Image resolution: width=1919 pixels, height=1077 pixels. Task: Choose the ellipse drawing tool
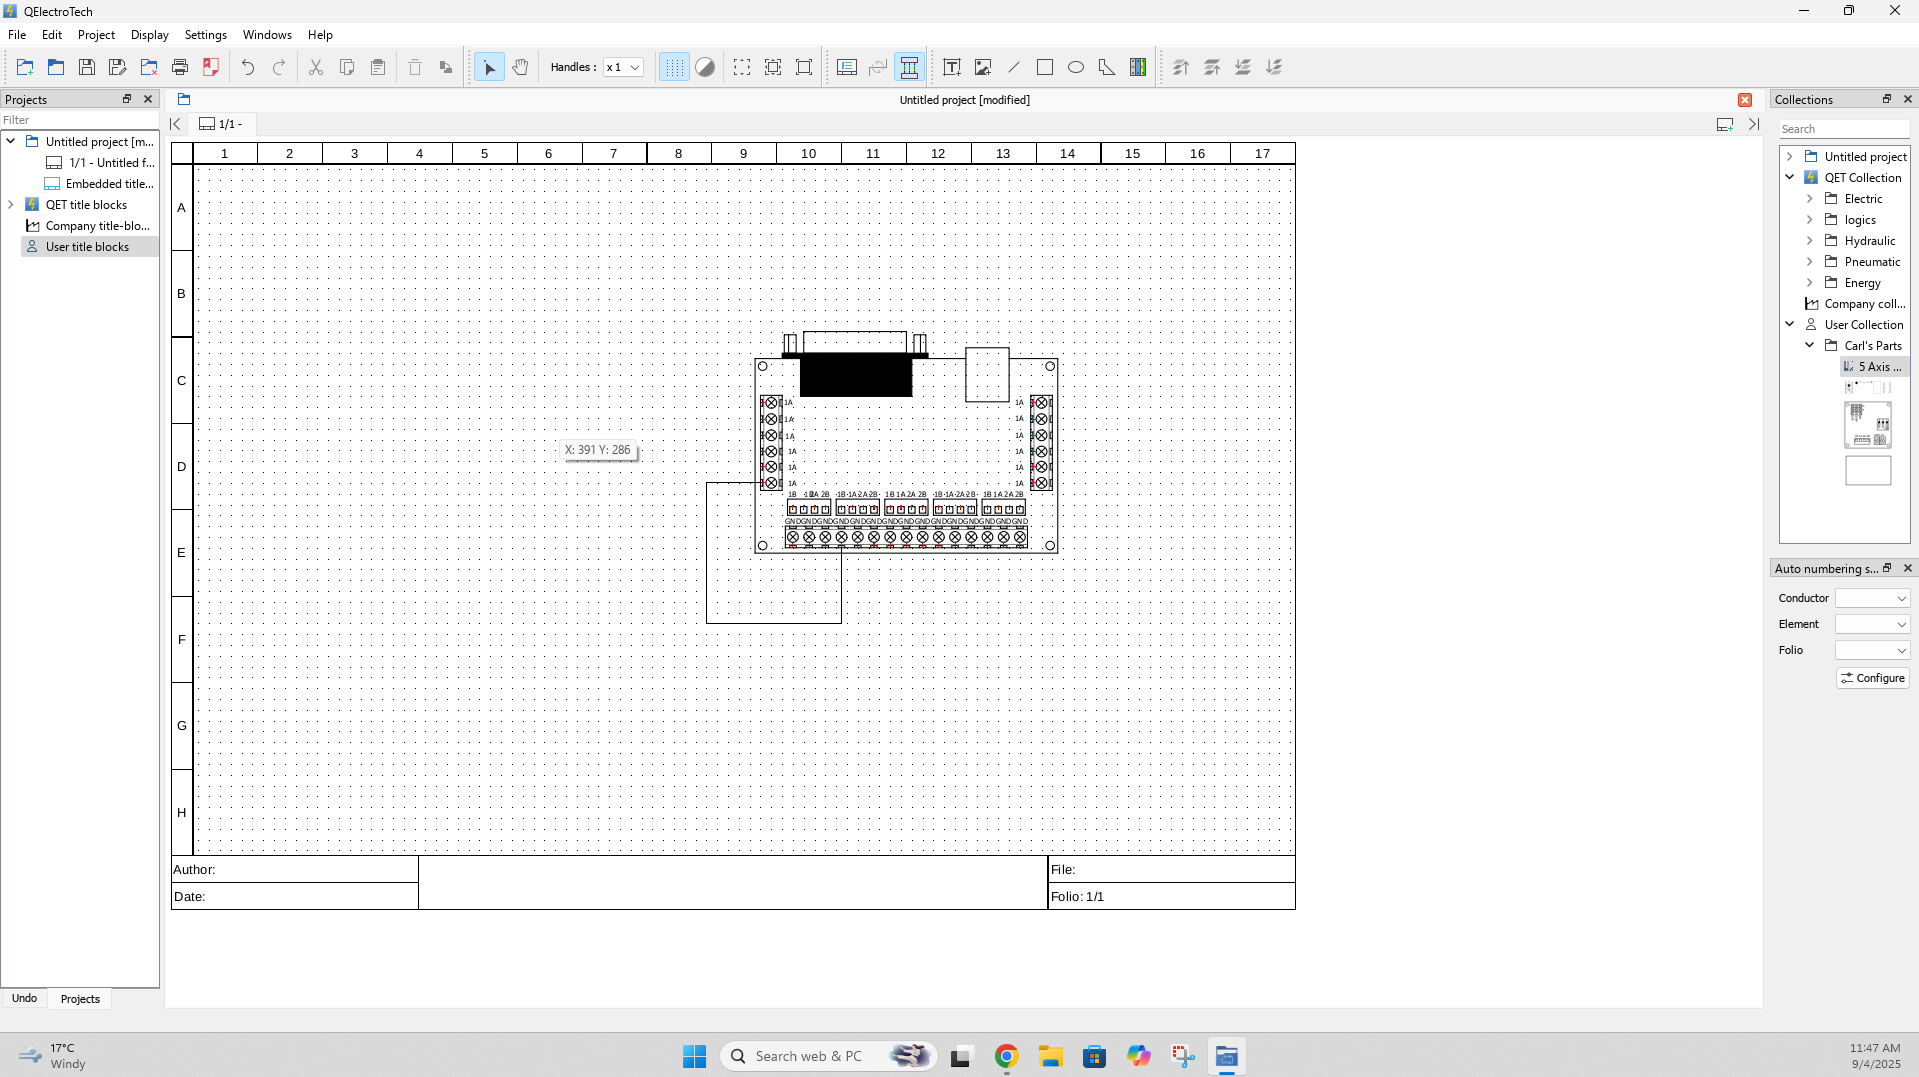[x=1076, y=68]
